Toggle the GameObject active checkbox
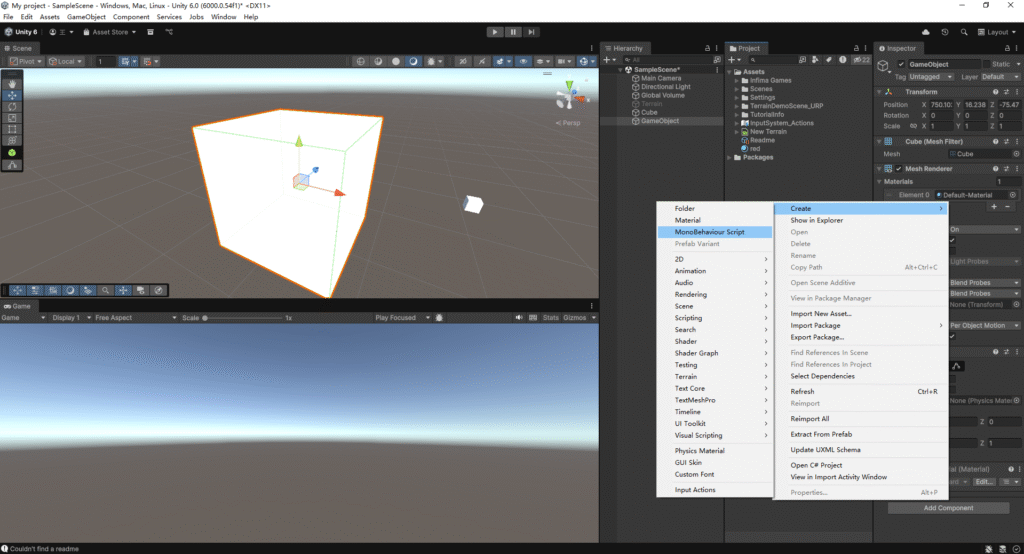 coord(901,64)
